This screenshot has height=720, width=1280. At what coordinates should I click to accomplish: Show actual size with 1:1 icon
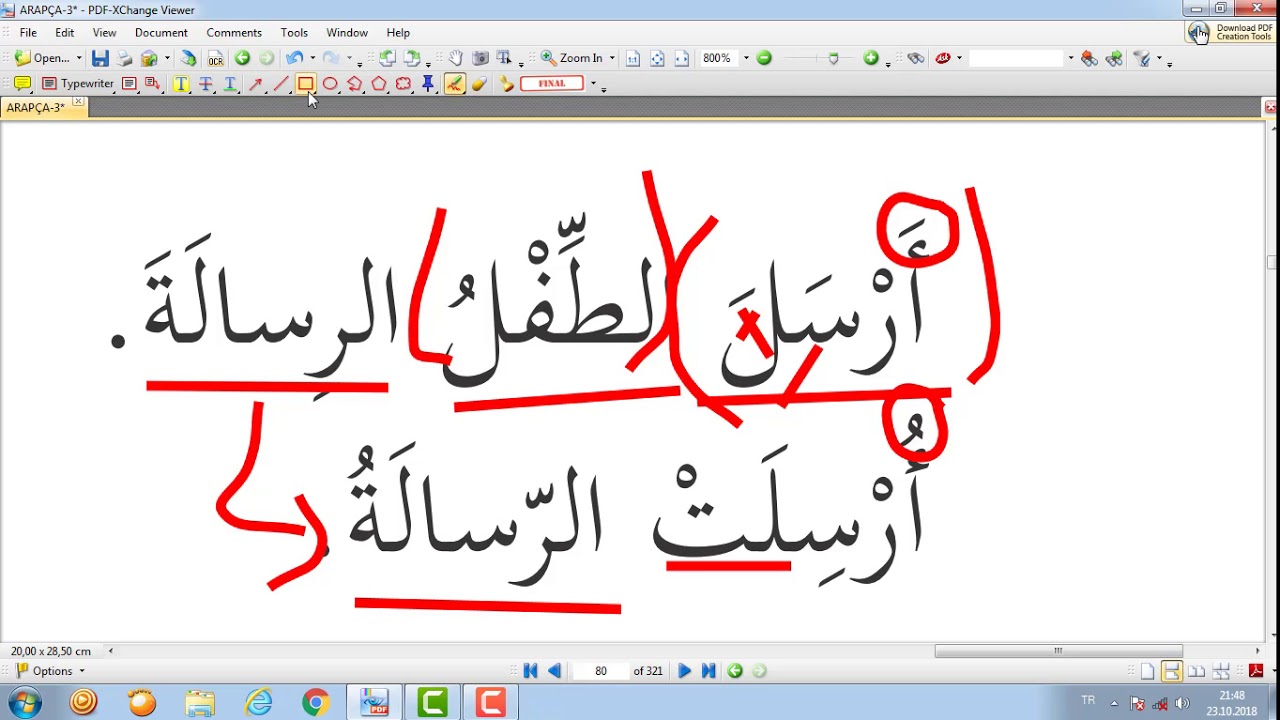point(633,58)
